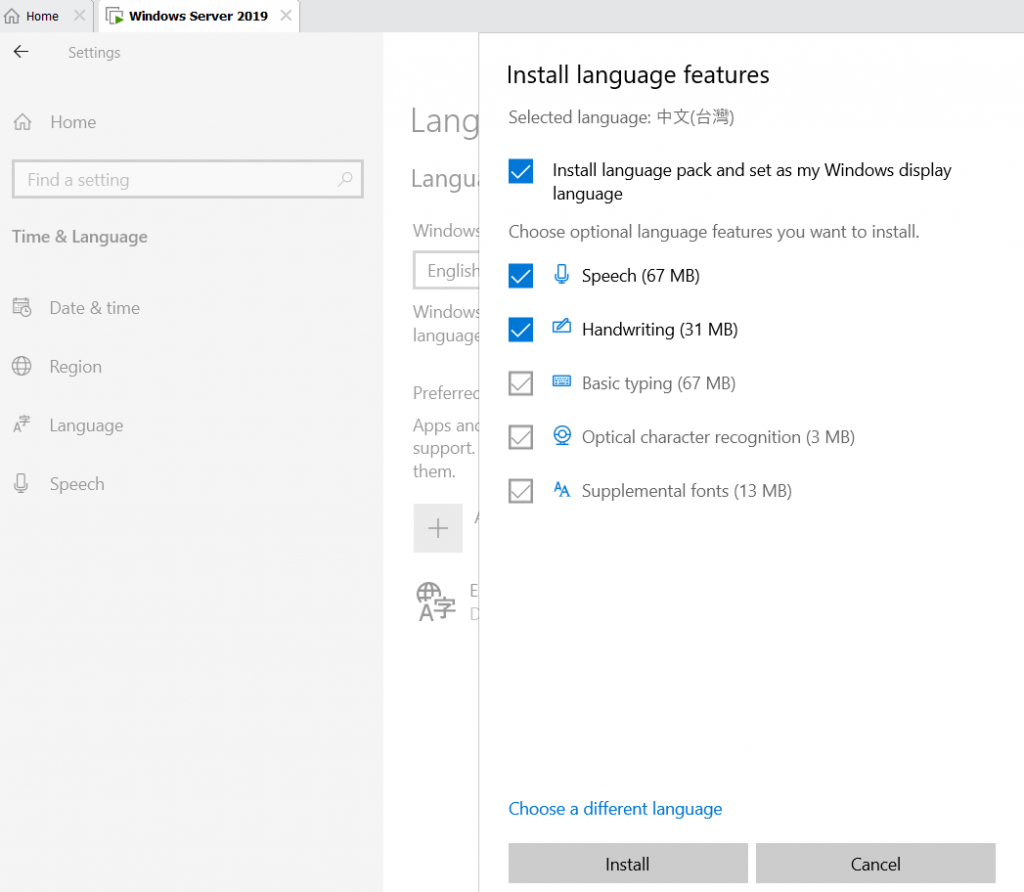Click the Time & Language heading

80,237
